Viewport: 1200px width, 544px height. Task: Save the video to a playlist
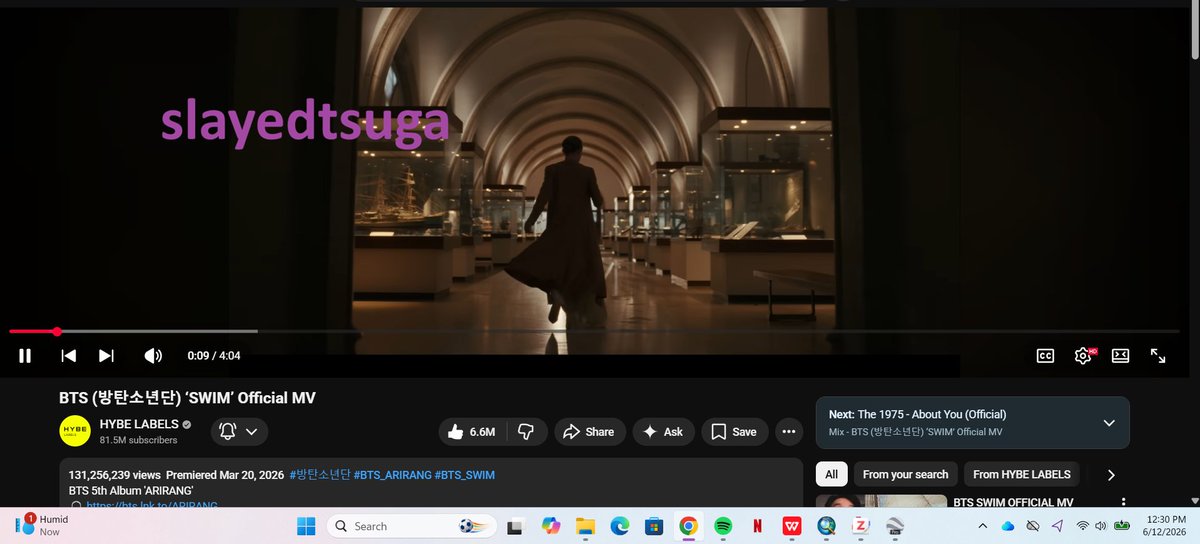pos(734,431)
